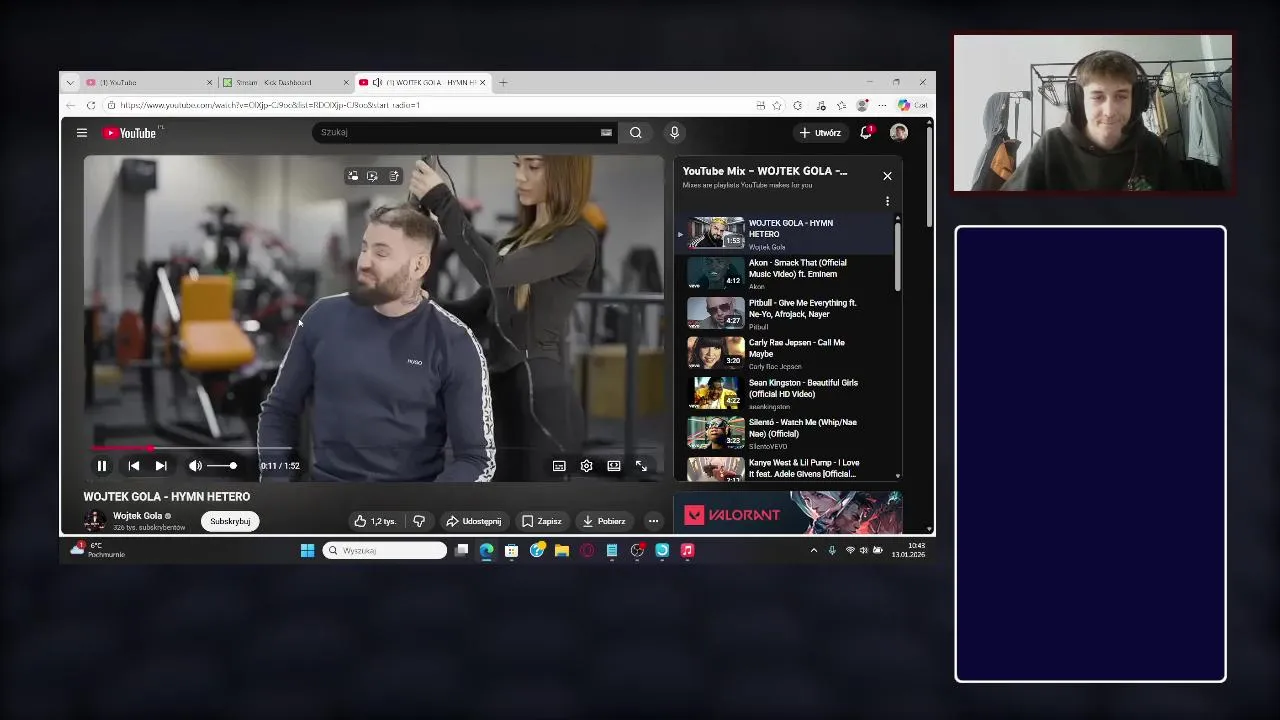Open the playlist panel three-dot options

[887, 201]
